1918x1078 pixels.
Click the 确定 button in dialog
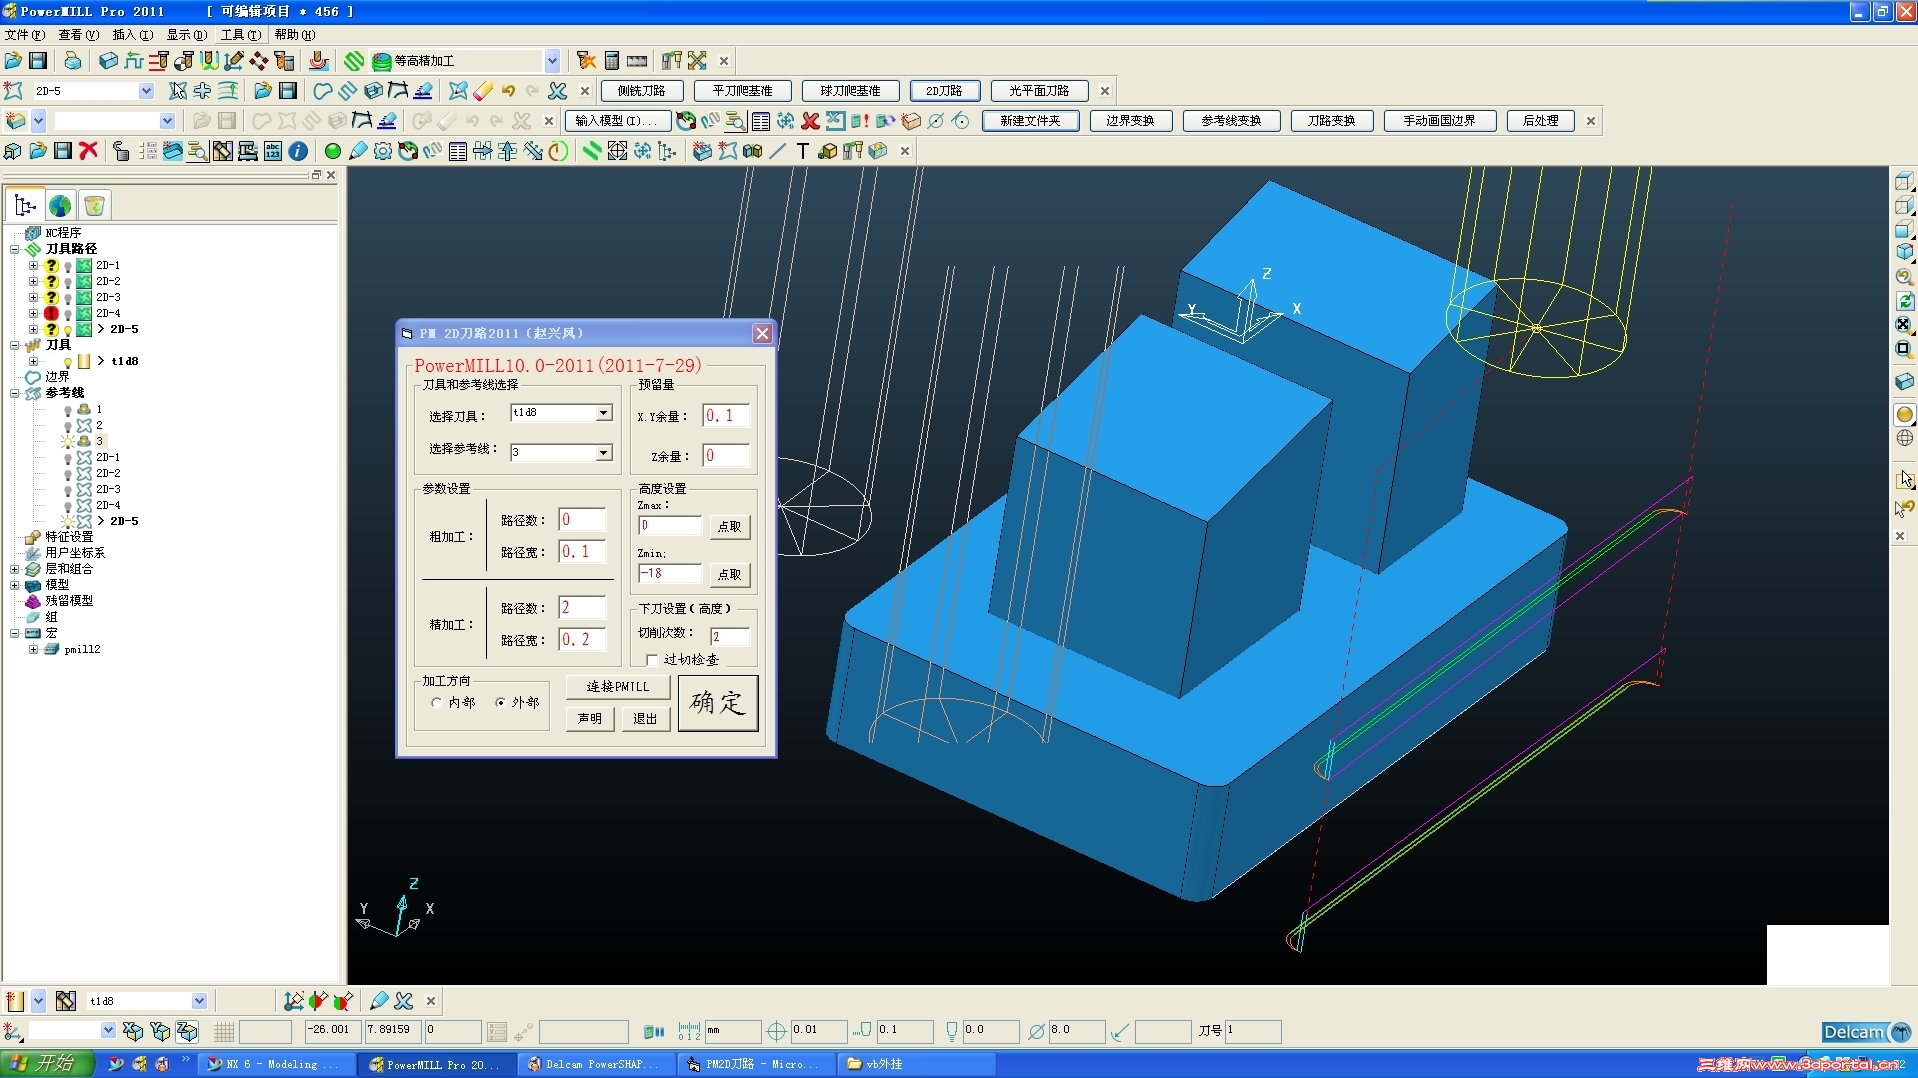[x=718, y=703]
